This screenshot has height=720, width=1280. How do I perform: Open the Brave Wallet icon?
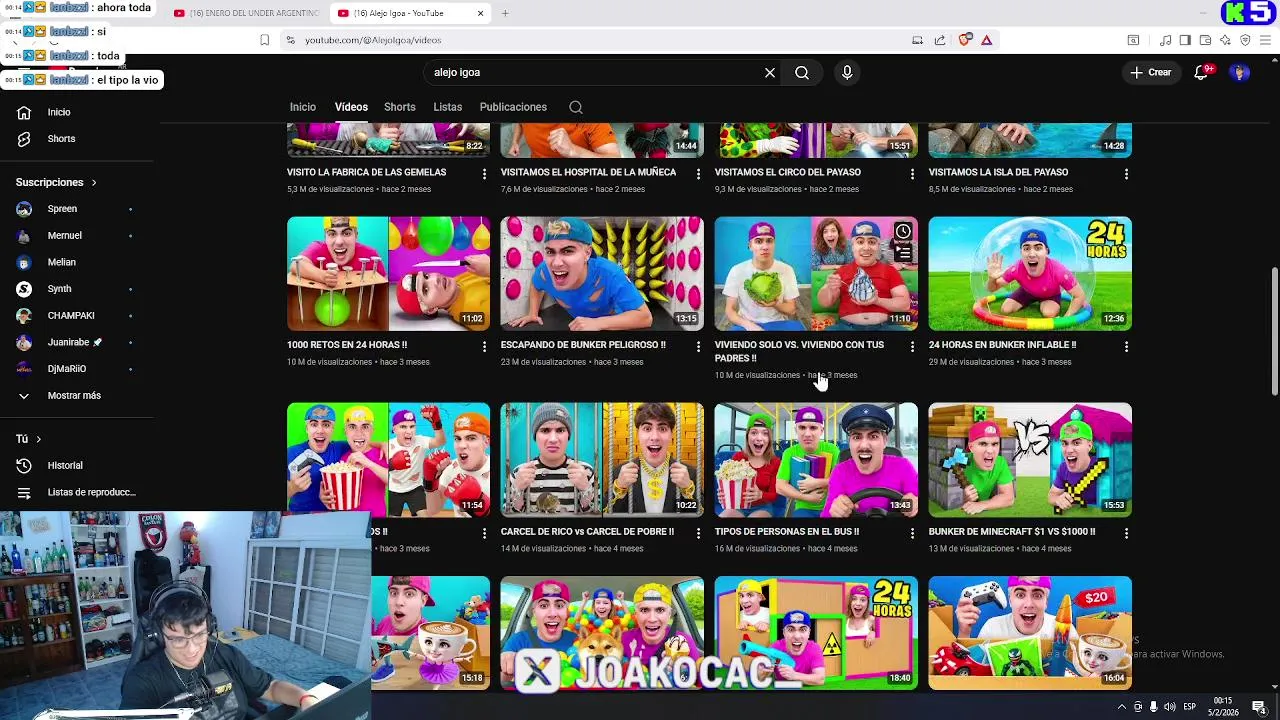[1205, 40]
